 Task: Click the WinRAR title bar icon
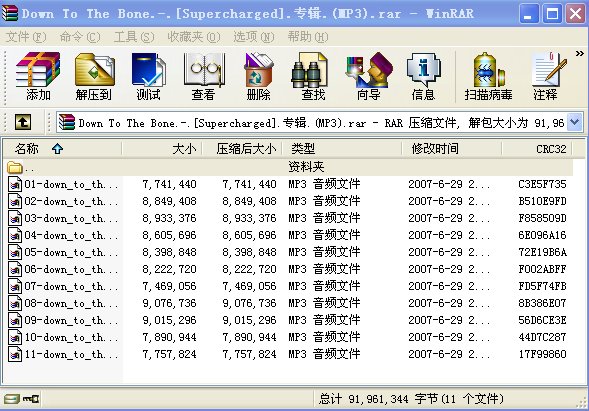[x=10, y=13]
